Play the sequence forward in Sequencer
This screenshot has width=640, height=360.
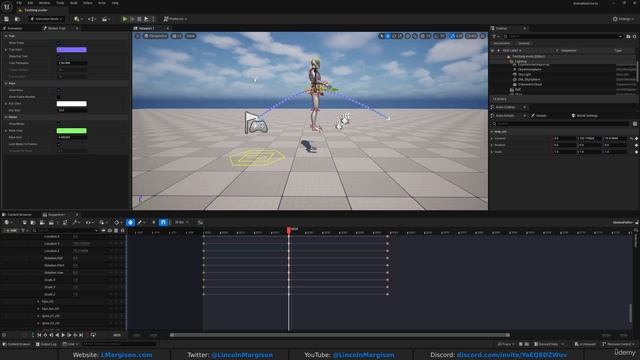63,335
